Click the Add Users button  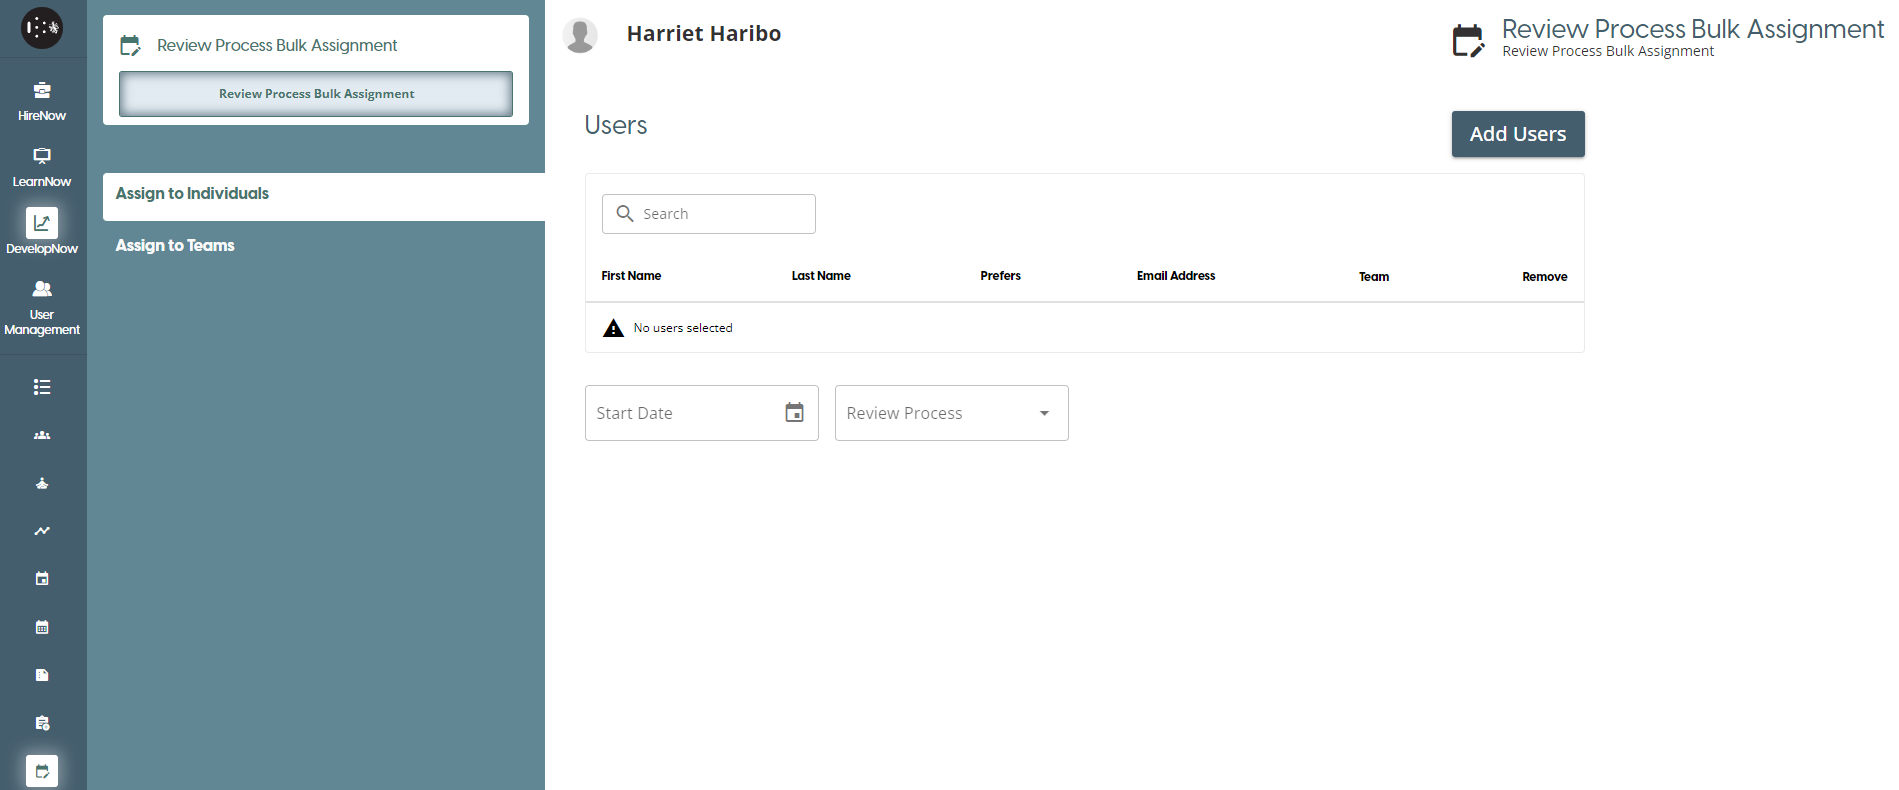[x=1517, y=134]
